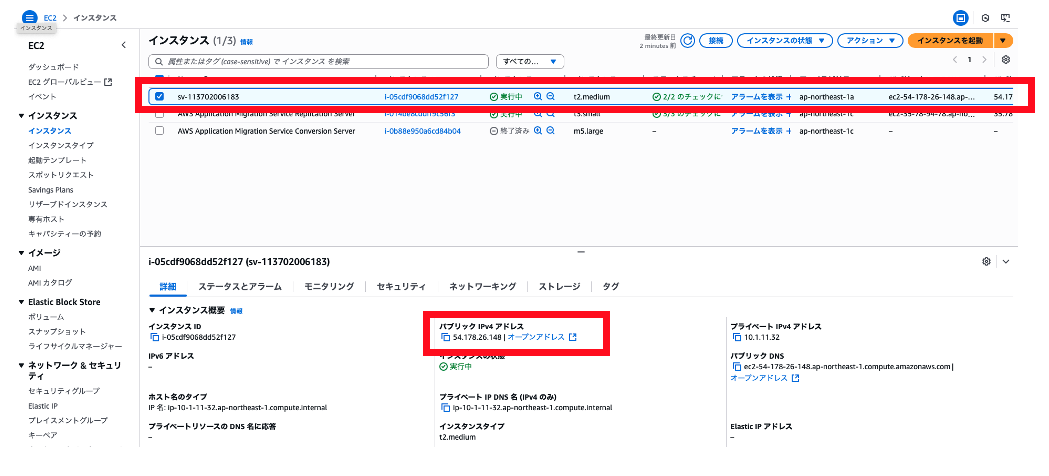This screenshot has height=476, width=1049.
Task: Click the zoom-out icon on sv-113702006183 row
Action: click(x=551, y=96)
